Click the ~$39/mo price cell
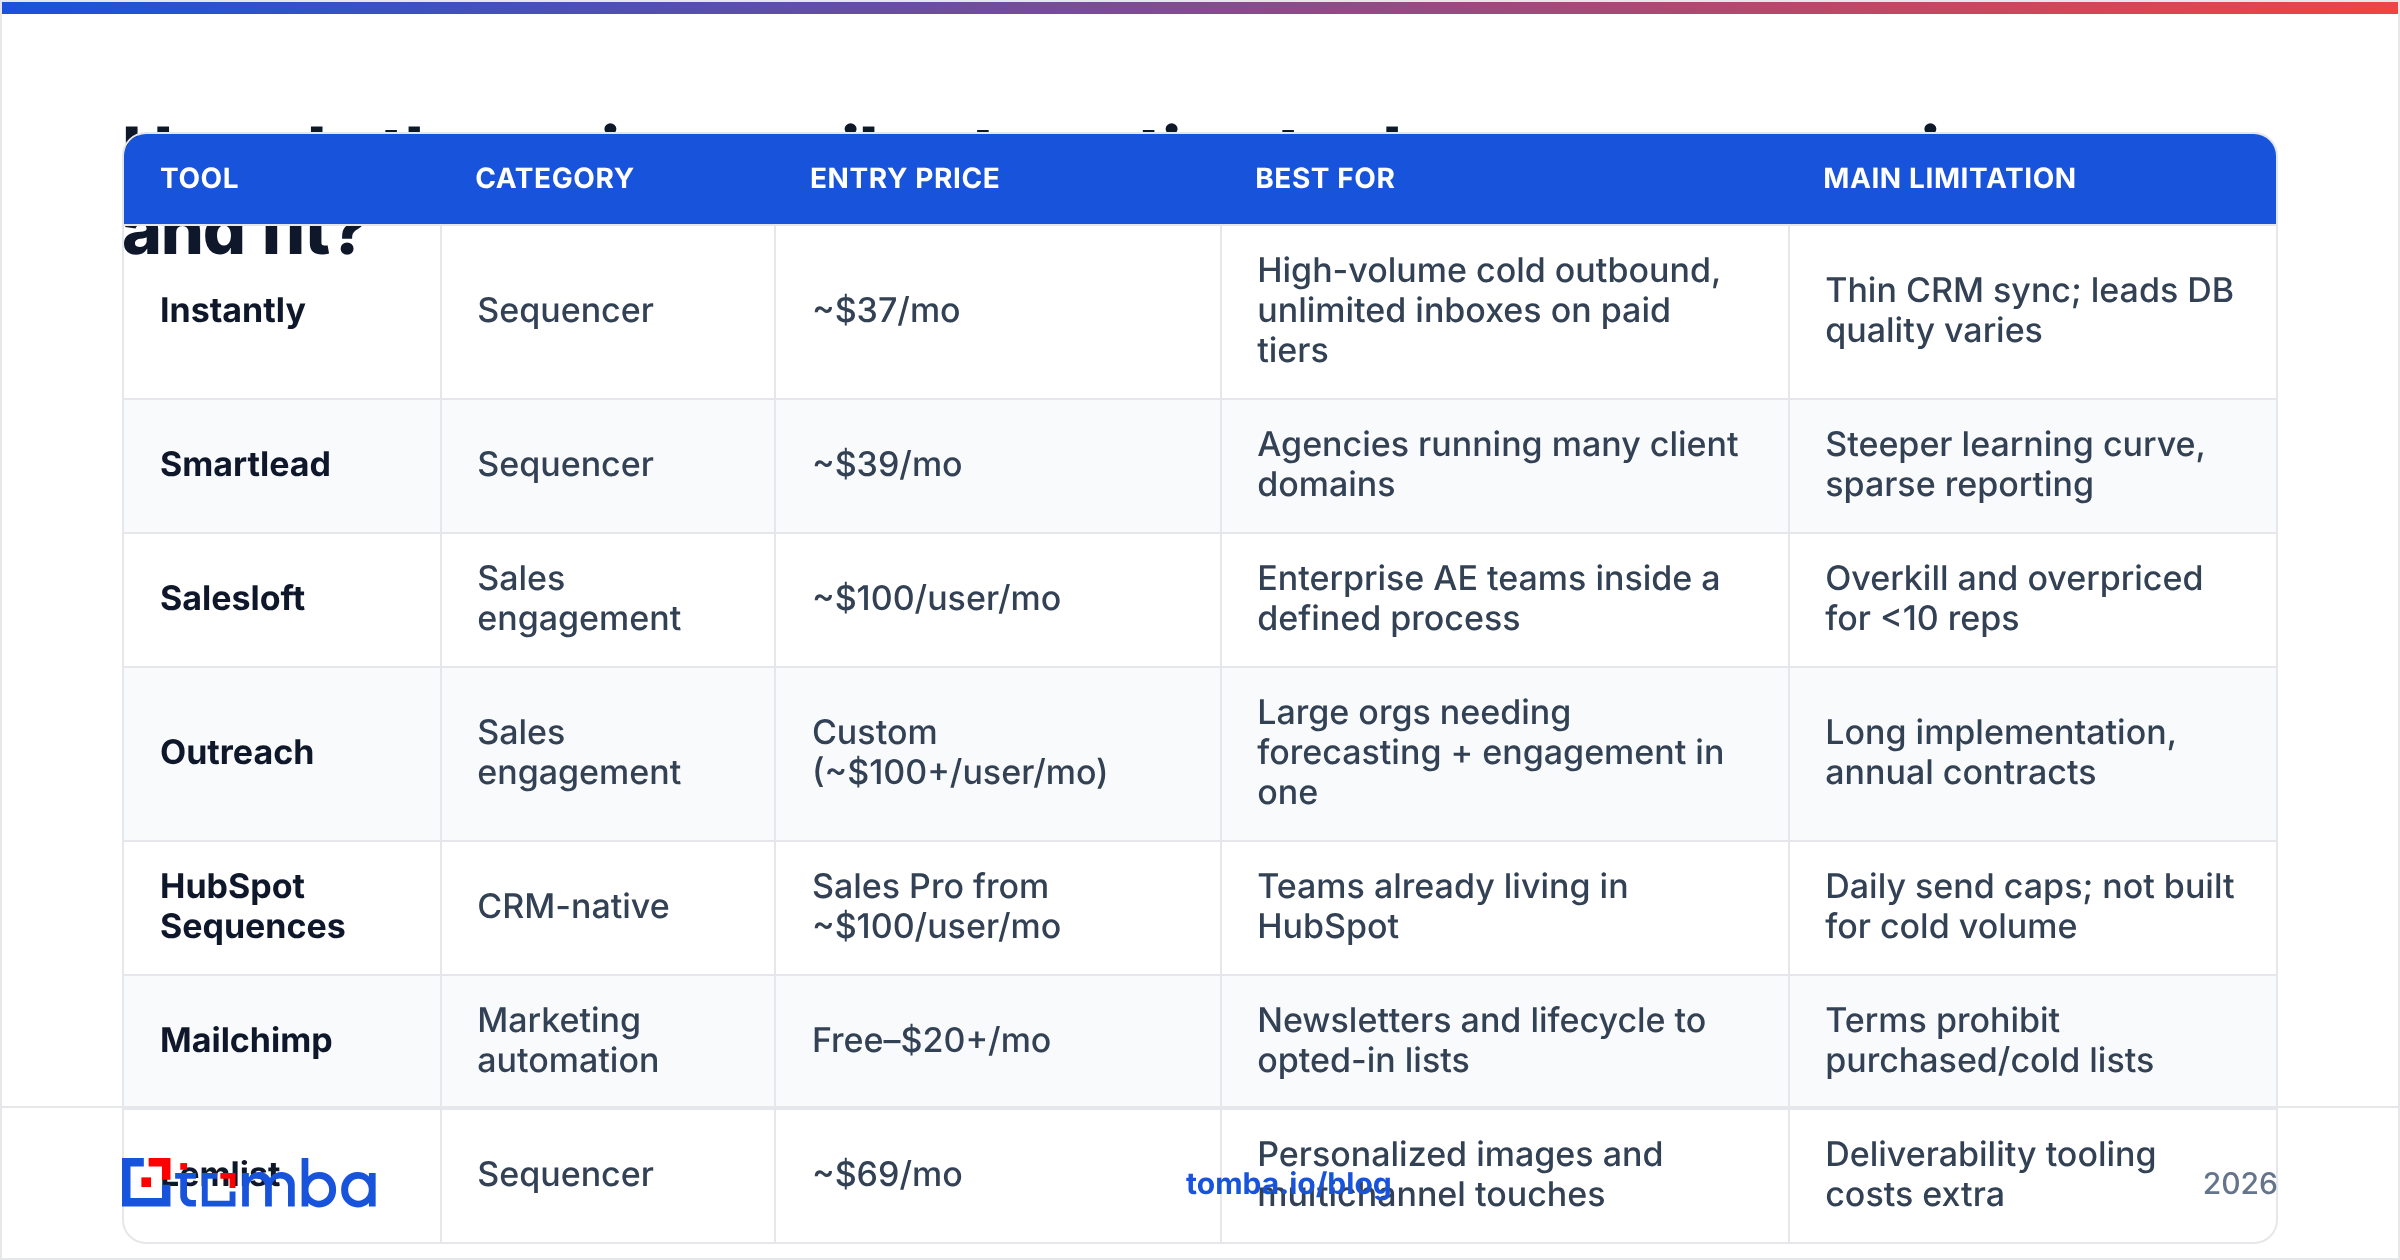Screen dimensions: 2400x1260 998,465
